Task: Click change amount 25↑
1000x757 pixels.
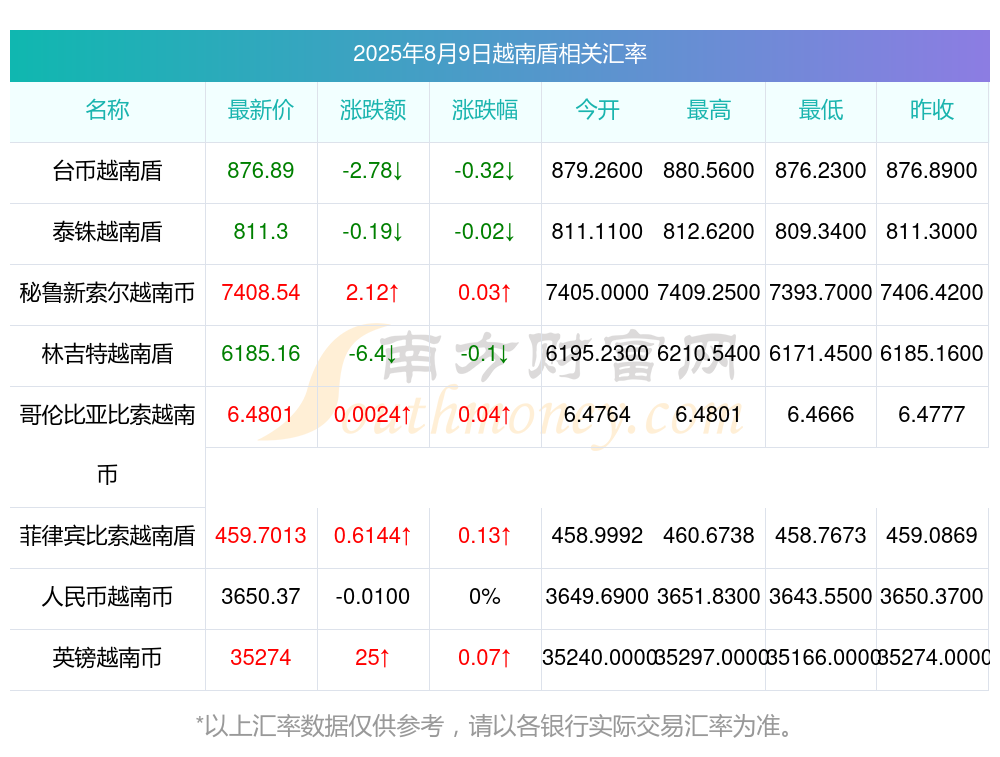Action: coord(373,657)
